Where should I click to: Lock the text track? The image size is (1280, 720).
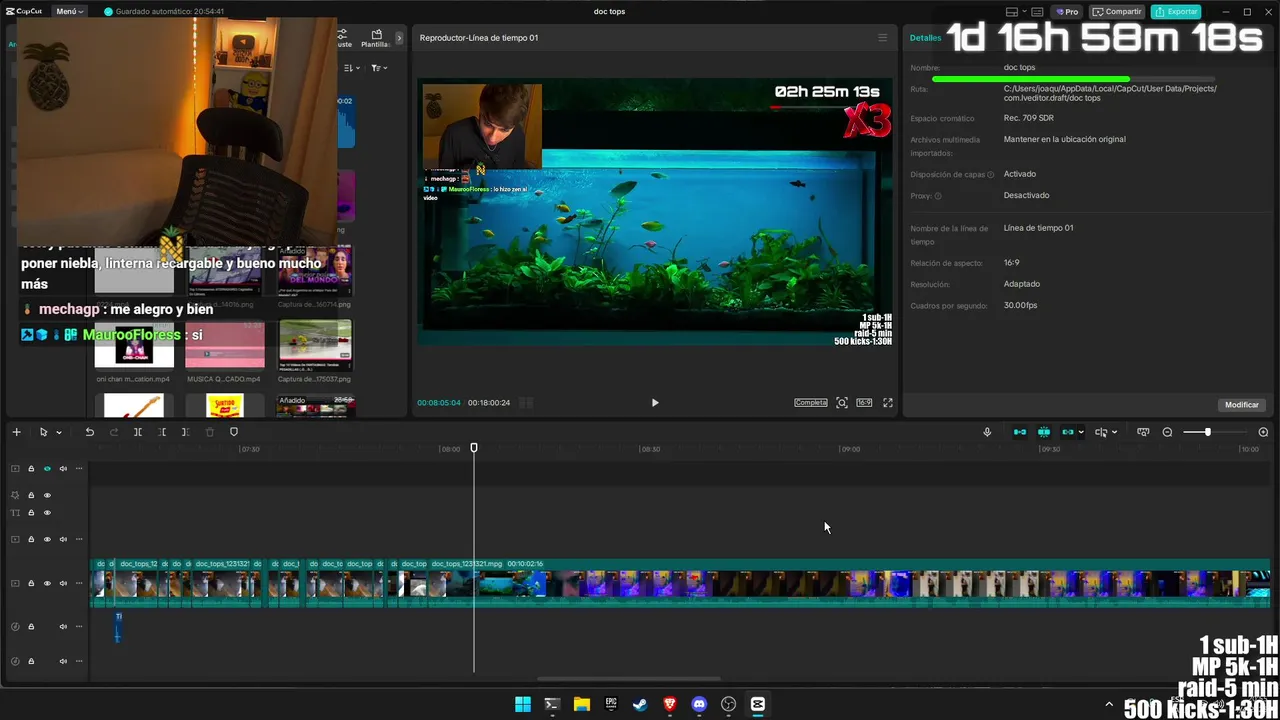[31, 513]
